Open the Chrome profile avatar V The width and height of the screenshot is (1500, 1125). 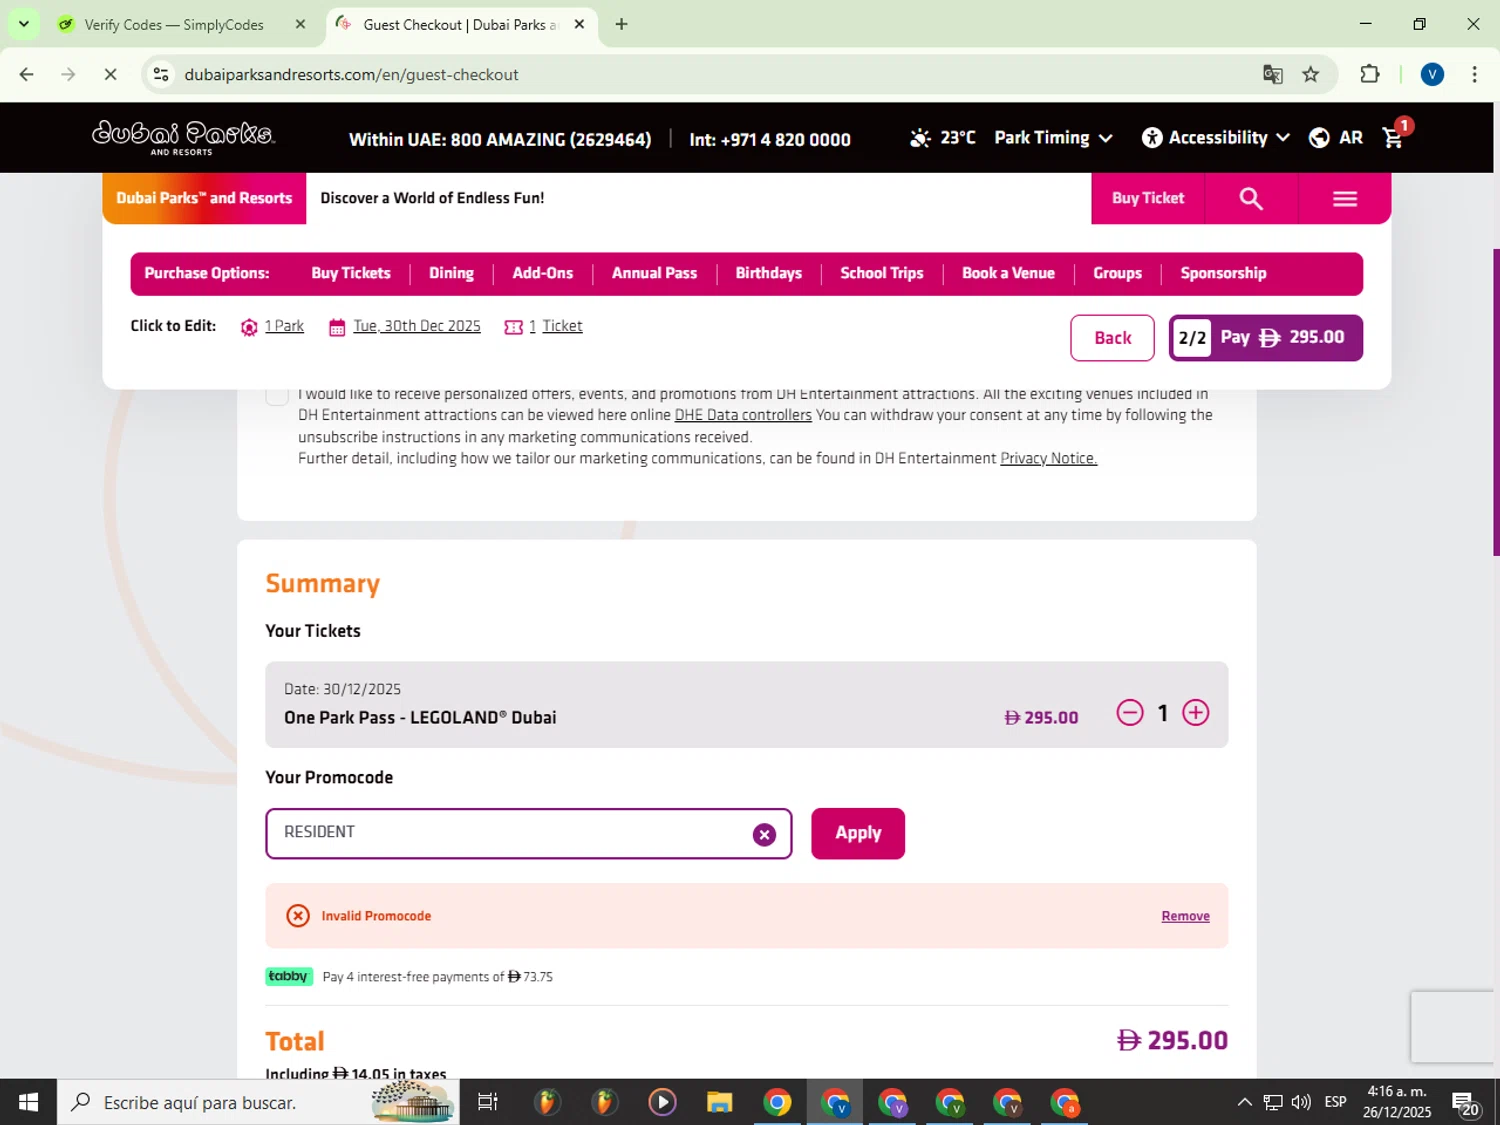(x=1432, y=74)
